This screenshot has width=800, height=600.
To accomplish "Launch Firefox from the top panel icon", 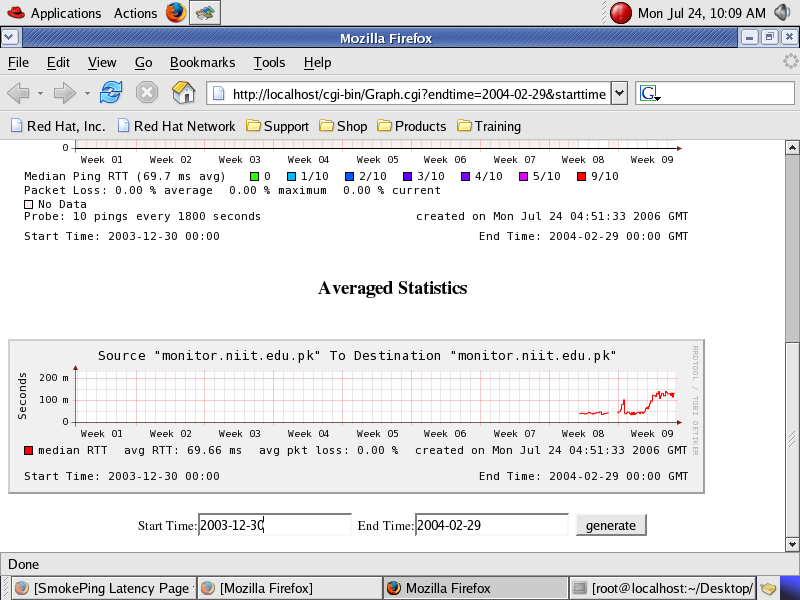I will pos(175,13).
